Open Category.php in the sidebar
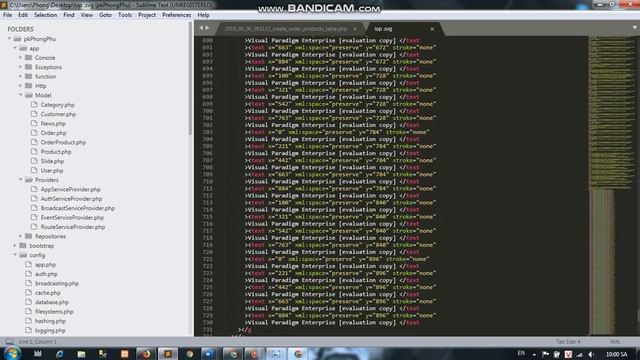The width and height of the screenshot is (640, 360). point(58,105)
